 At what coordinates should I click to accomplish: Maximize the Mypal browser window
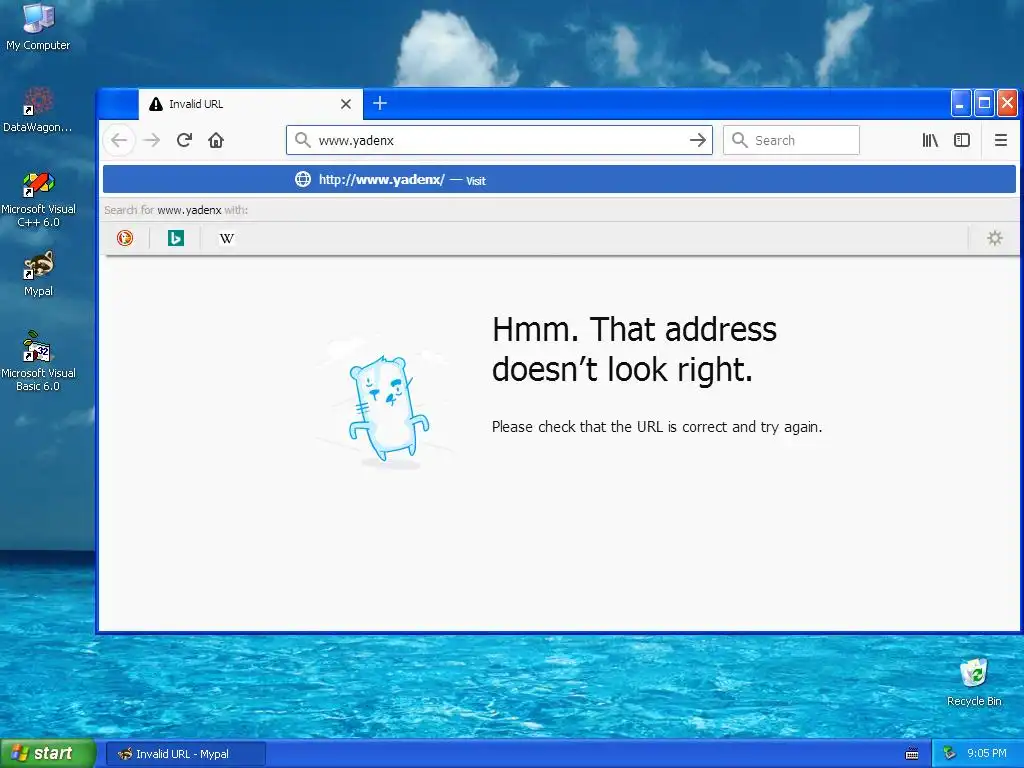(x=984, y=103)
